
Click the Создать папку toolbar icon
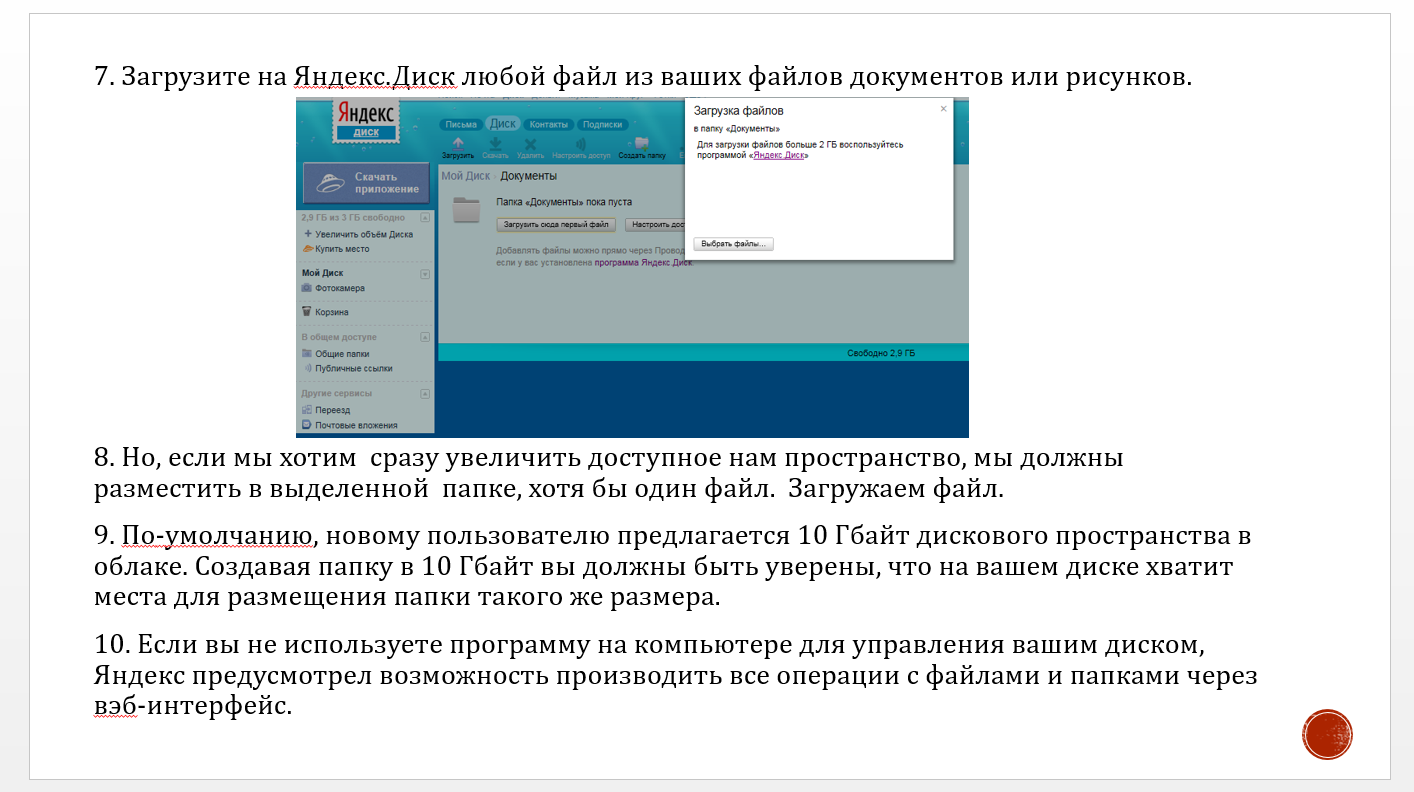click(x=642, y=148)
